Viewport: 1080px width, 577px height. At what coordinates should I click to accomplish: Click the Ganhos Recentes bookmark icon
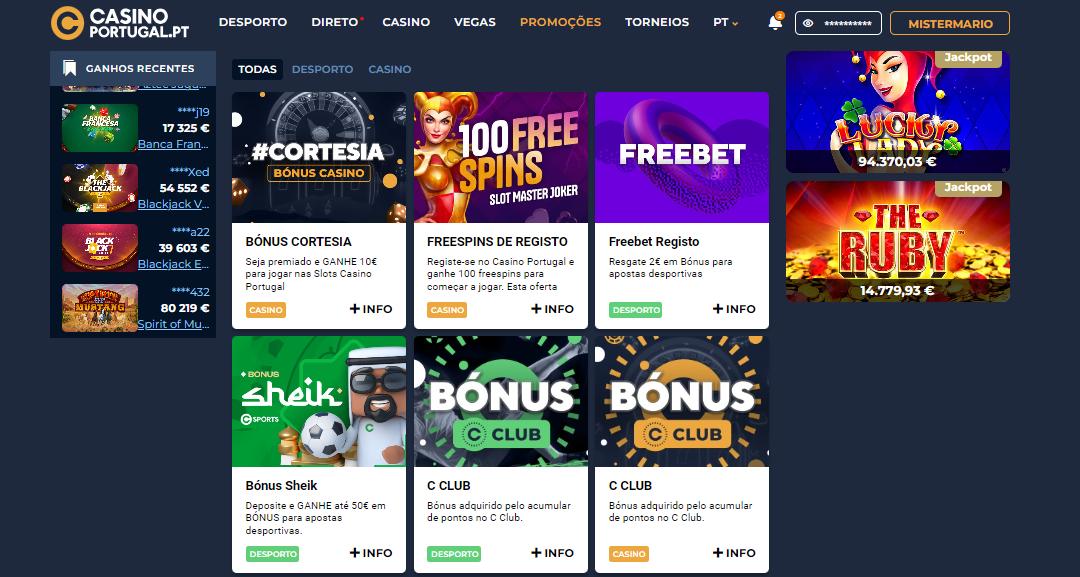tap(69, 68)
